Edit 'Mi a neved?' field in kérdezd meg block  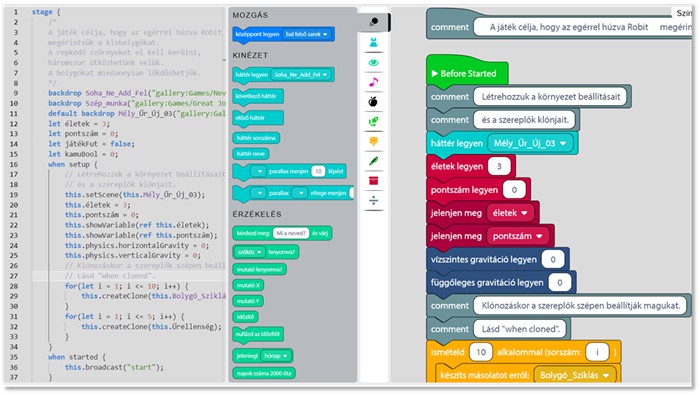click(290, 233)
